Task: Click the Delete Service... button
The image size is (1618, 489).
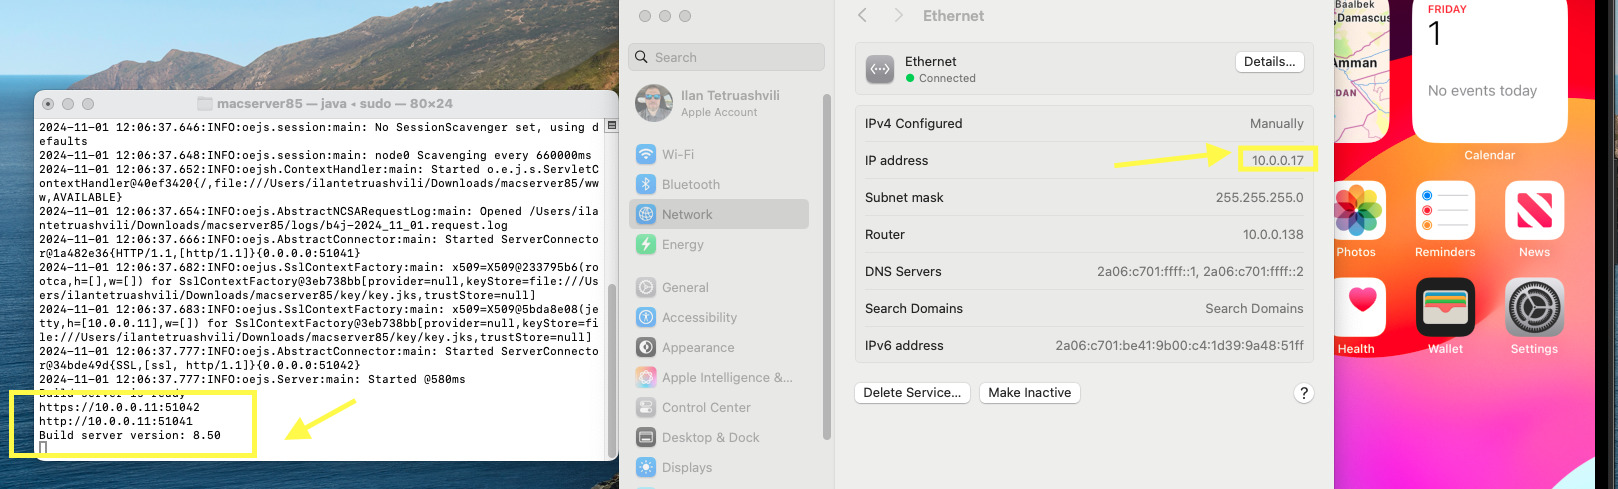Action: pos(912,393)
